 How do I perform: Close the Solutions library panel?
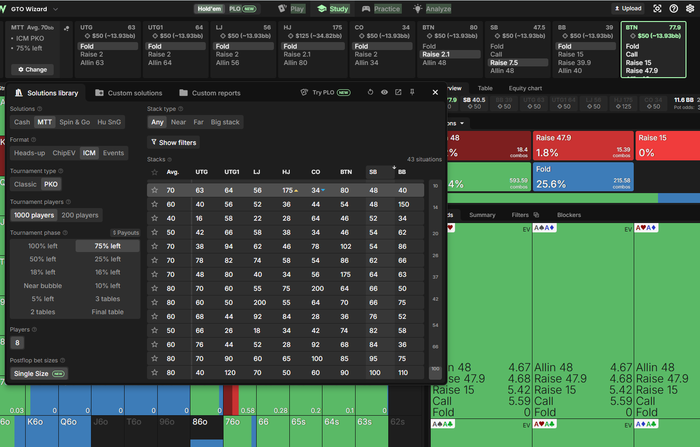click(435, 92)
